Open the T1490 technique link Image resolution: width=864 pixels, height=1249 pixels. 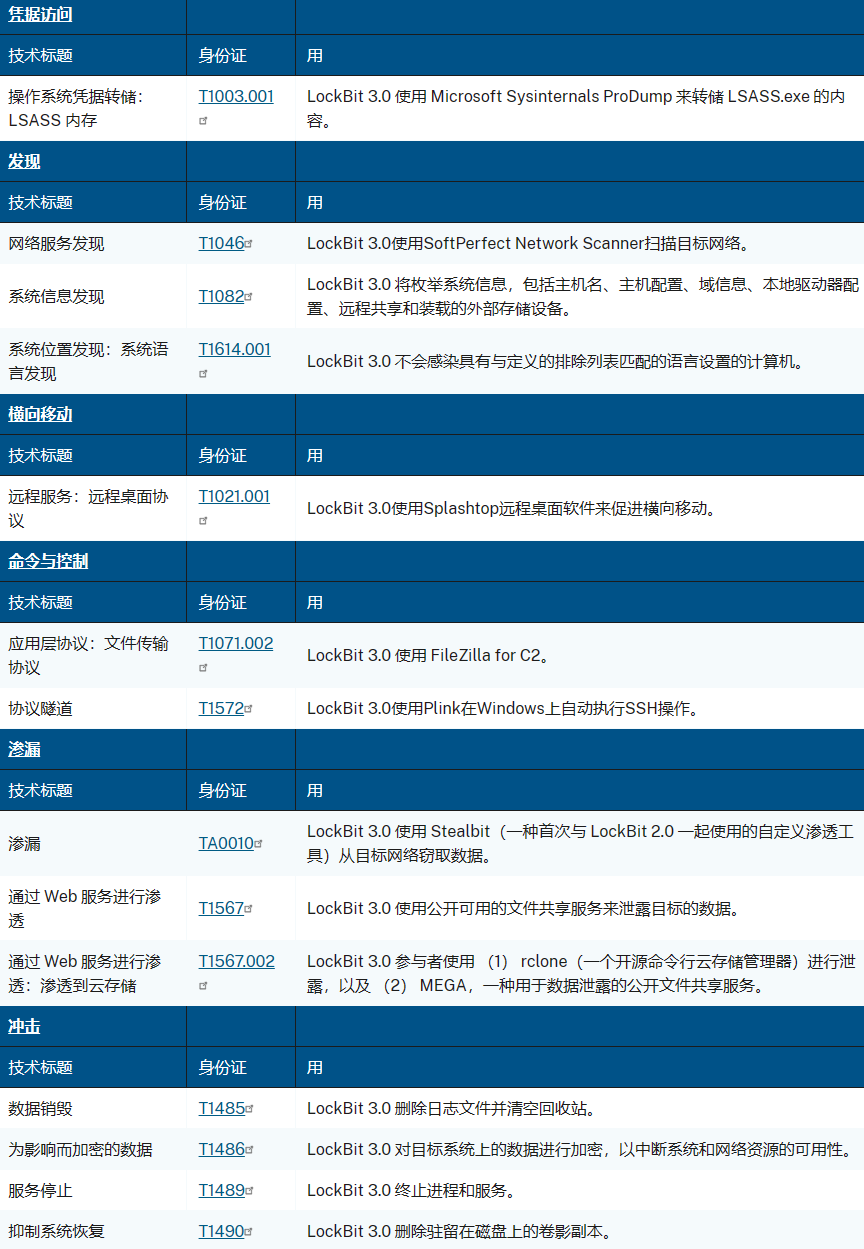(221, 1232)
